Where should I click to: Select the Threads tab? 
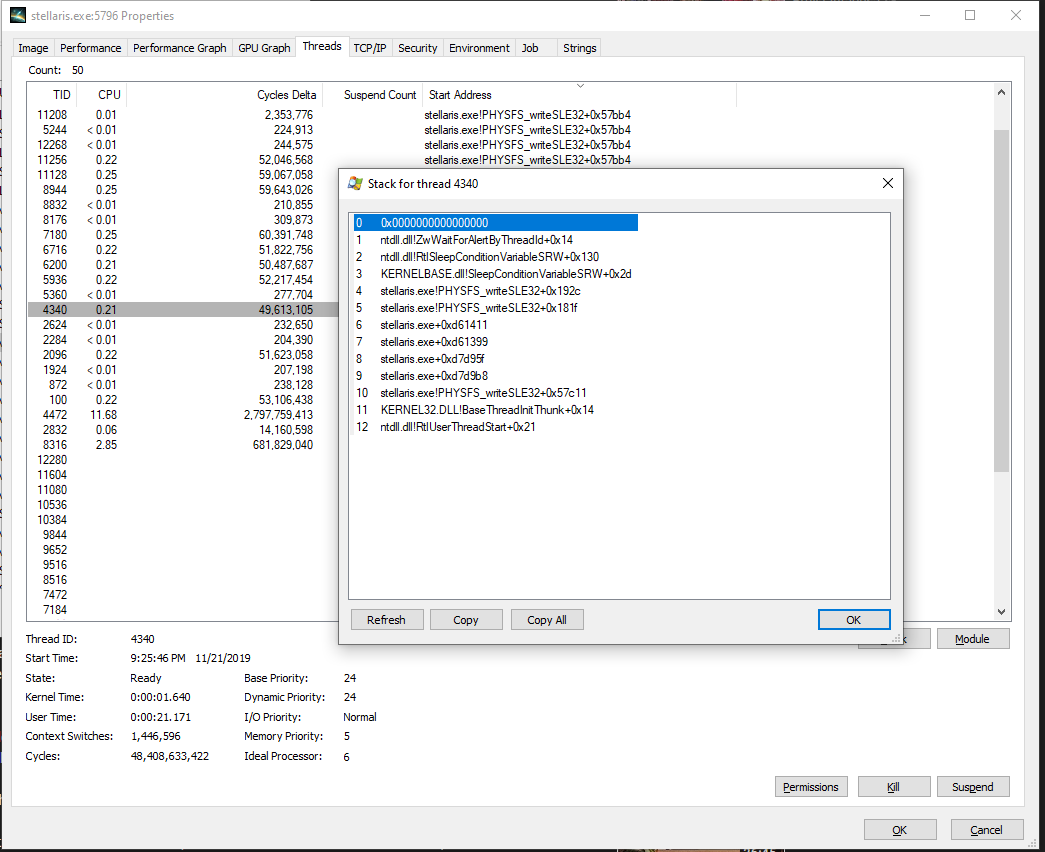tap(322, 46)
